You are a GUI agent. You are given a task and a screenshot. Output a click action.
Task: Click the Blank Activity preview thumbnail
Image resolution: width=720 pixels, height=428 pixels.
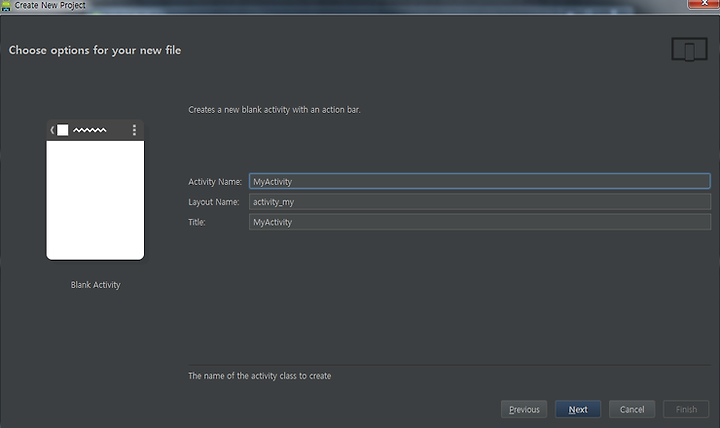[x=95, y=190]
